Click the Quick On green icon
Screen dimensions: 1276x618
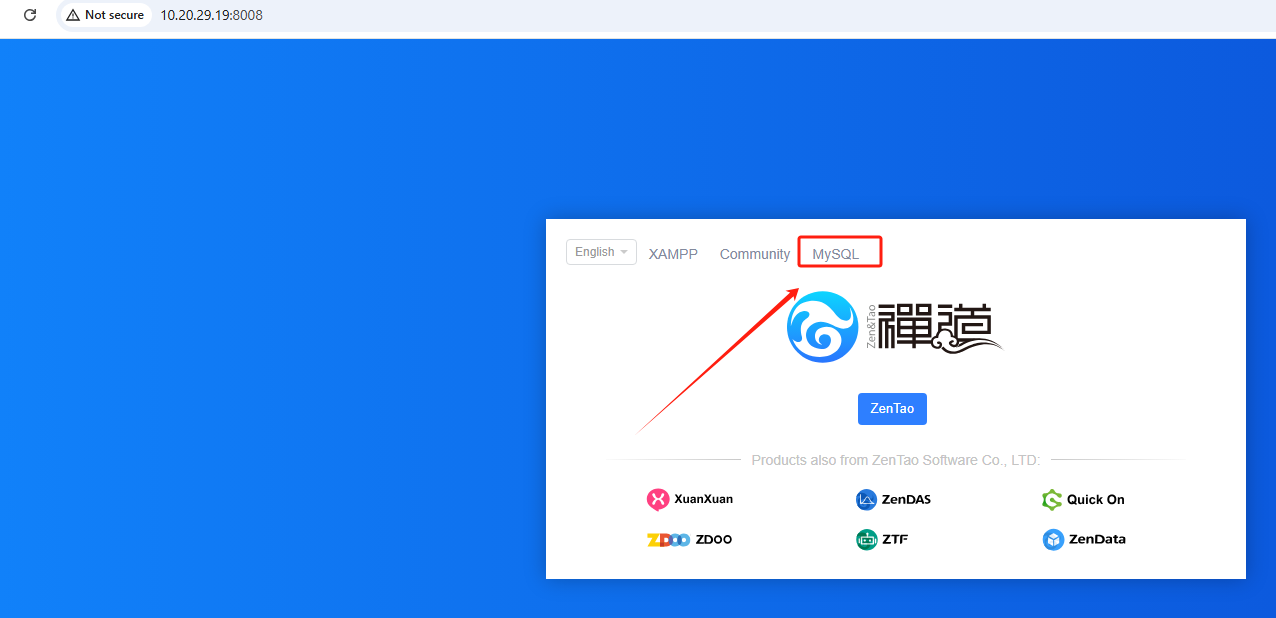pyautogui.click(x=1052, y=500)
